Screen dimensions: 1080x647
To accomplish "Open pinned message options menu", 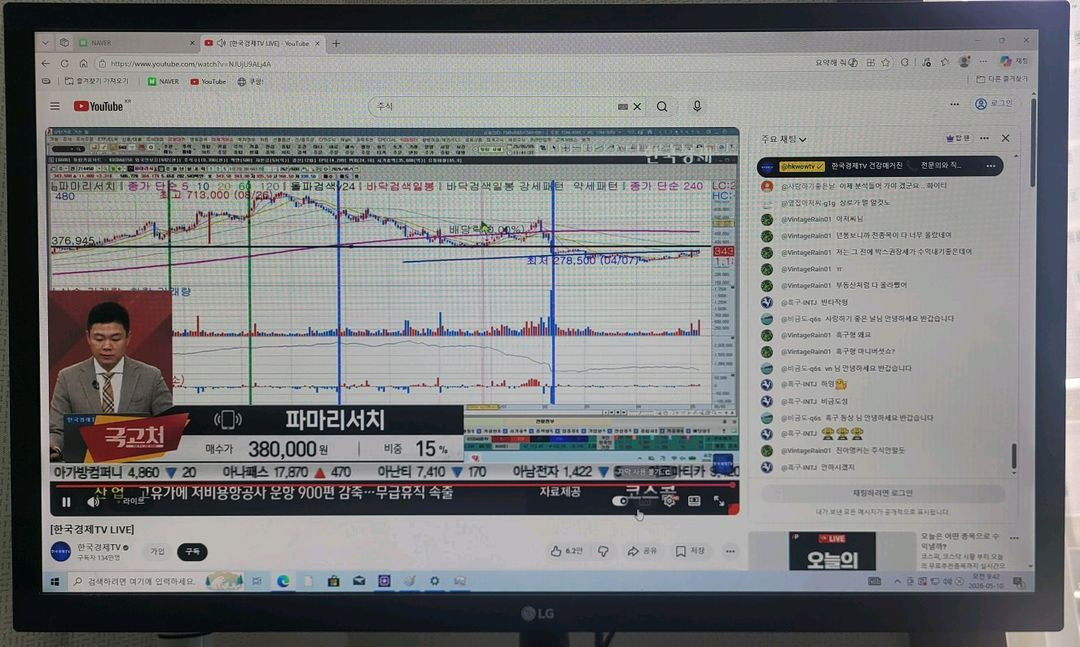I will 990,166.
